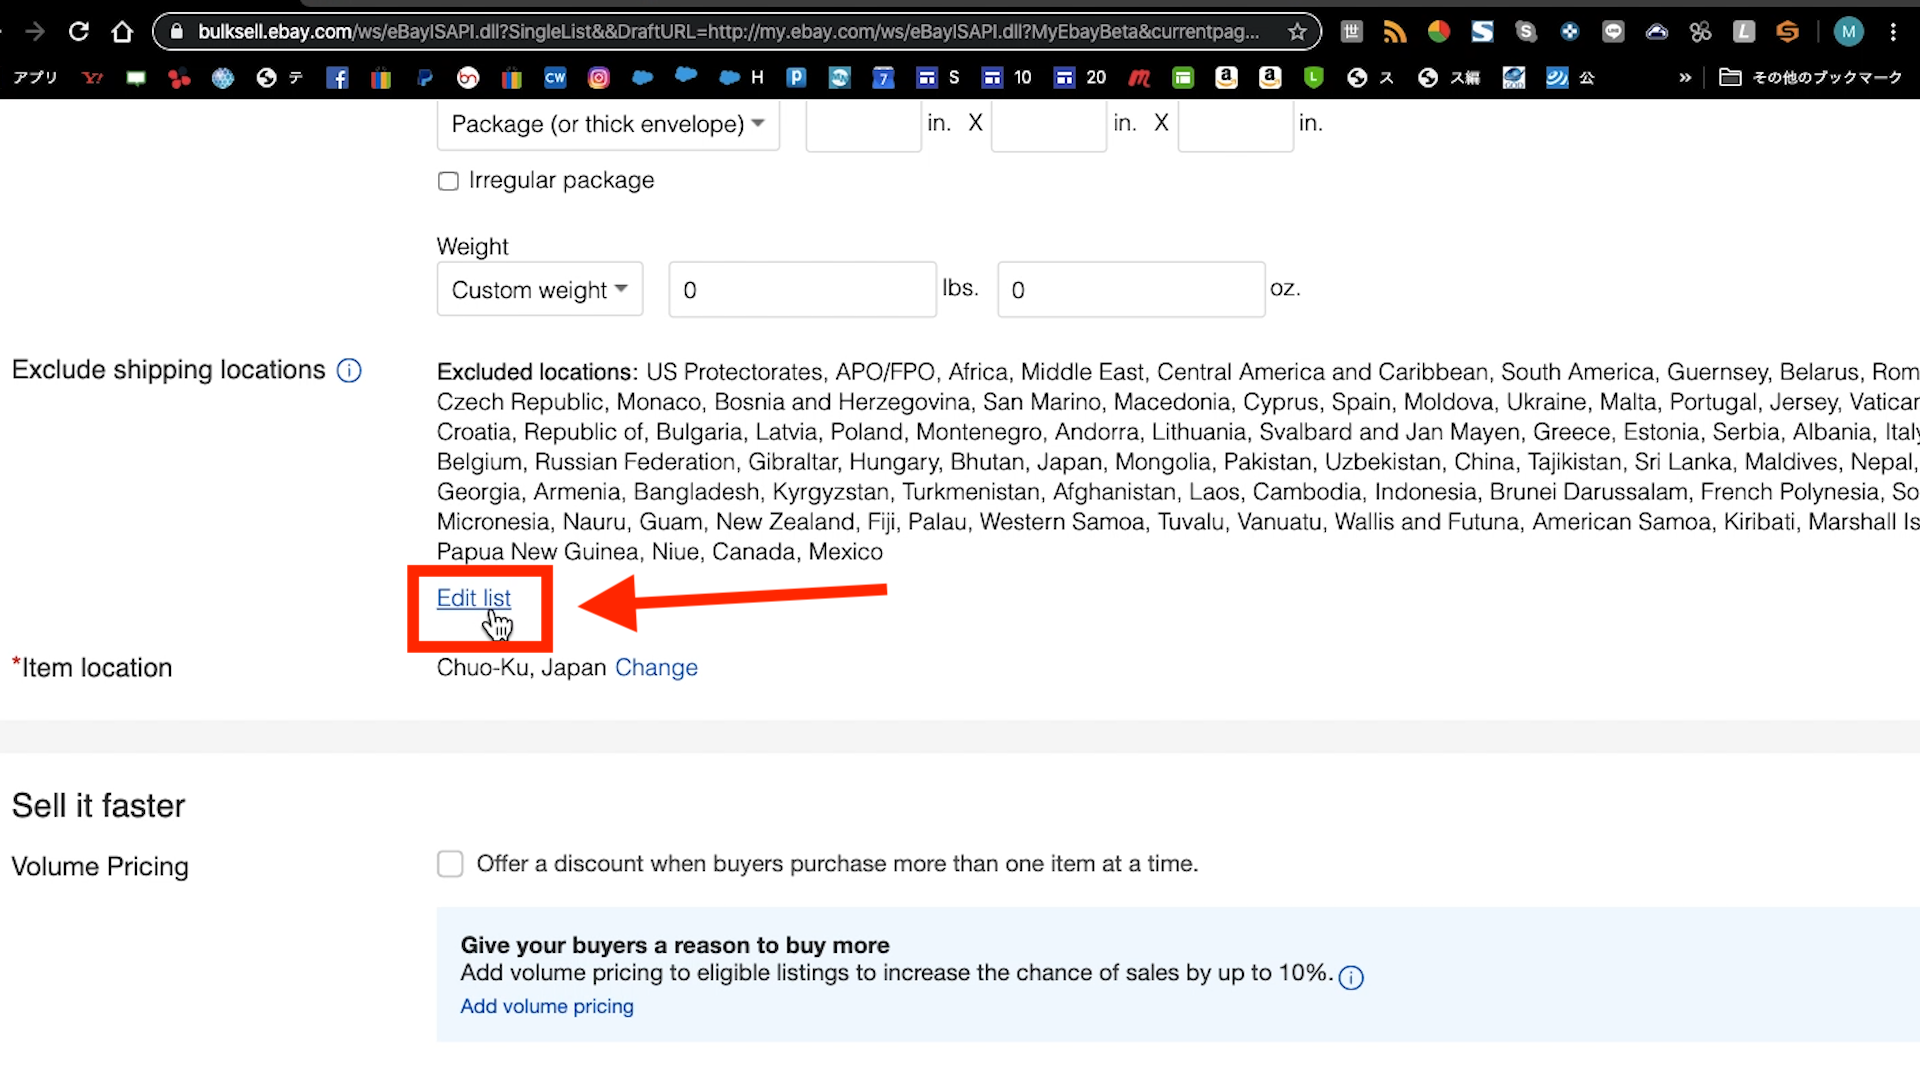Image resolution: width=1920 pixels, height=1080 pixels.
Task: Click the Add volume pricing link
Action: point(547,1007)
